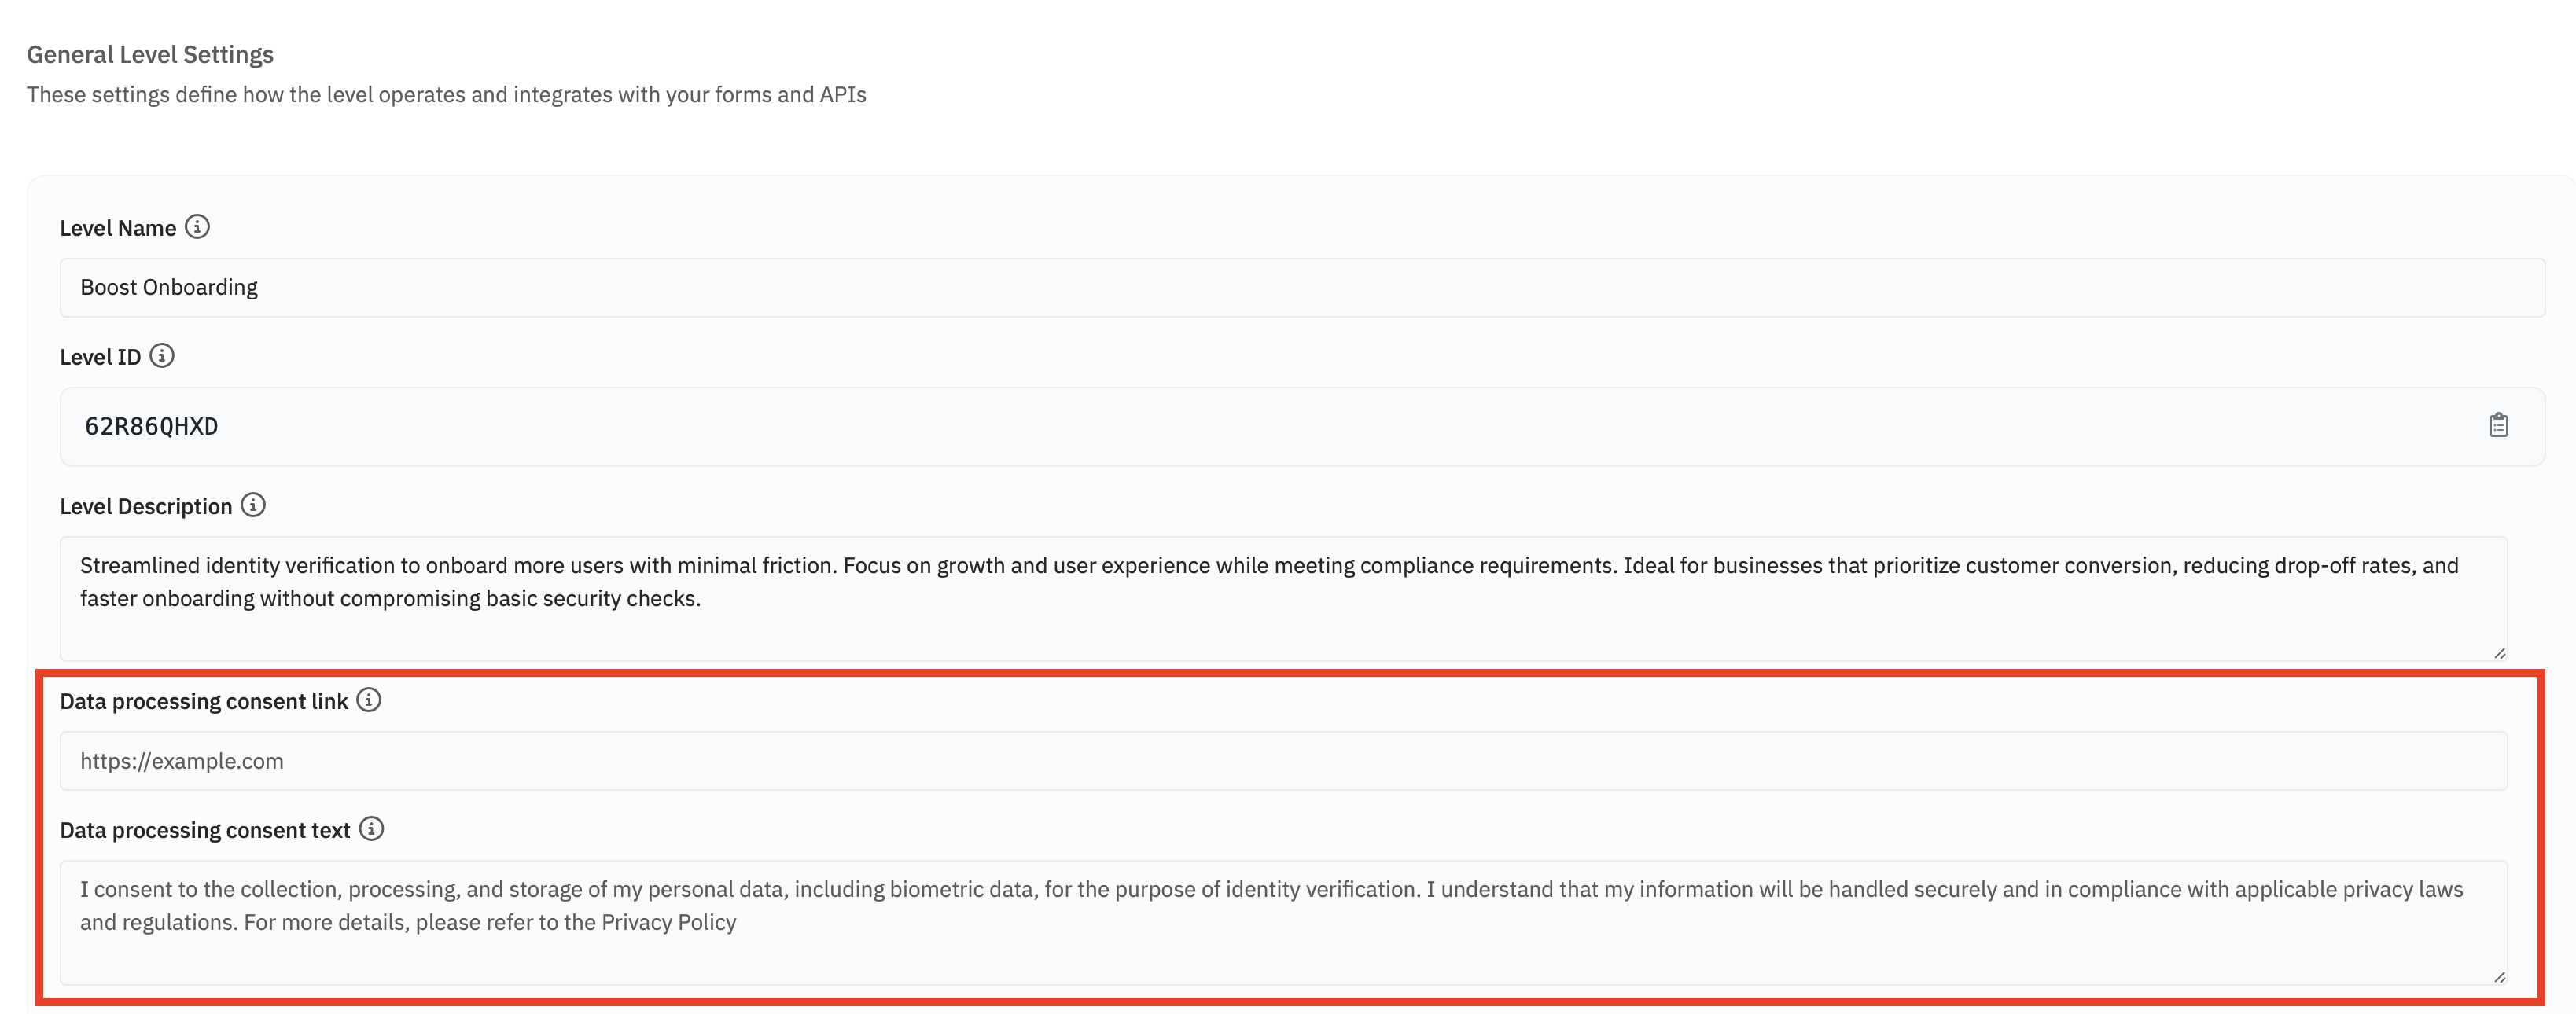
Task: Click the "Level ID" label
Action: (100, 357)
